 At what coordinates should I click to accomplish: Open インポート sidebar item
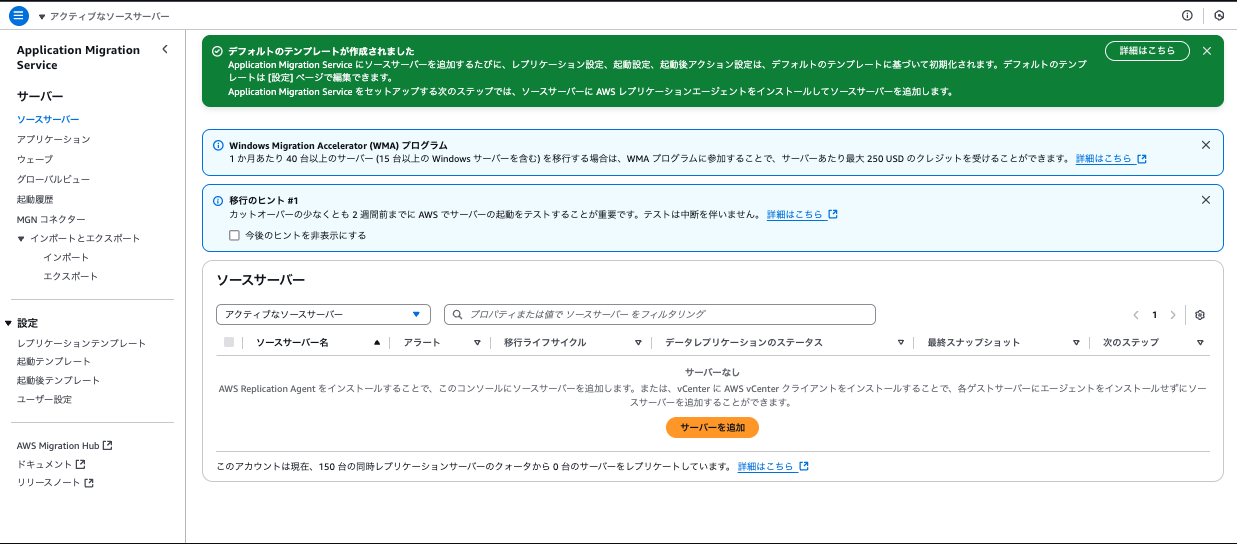coord(66,258)
